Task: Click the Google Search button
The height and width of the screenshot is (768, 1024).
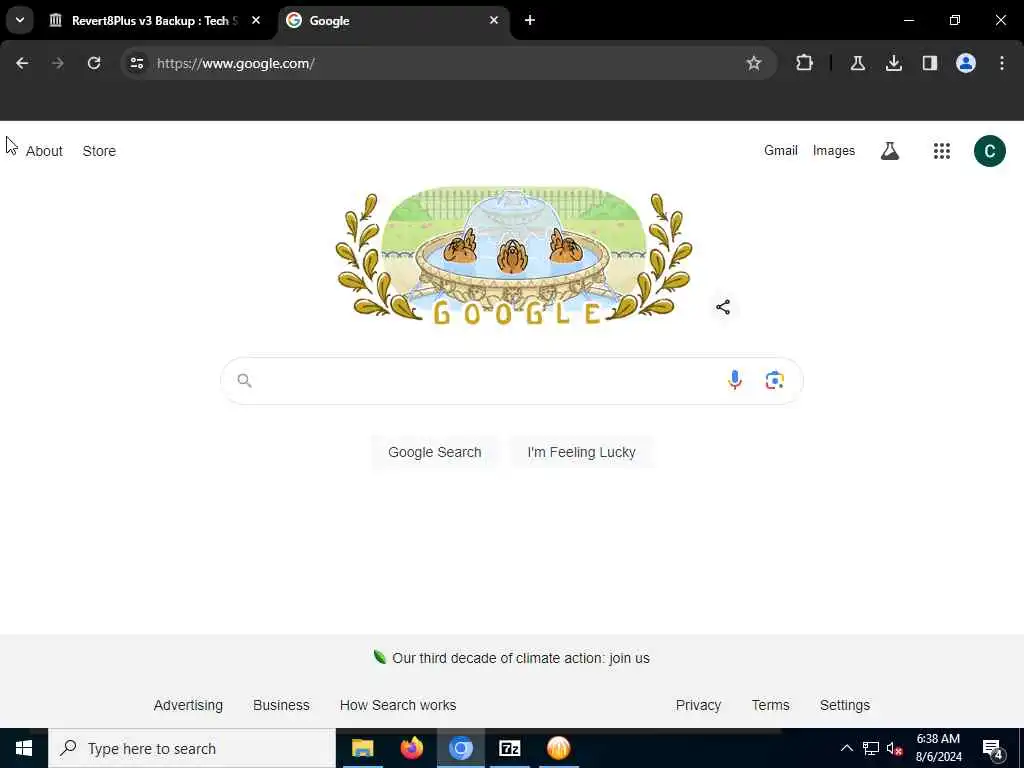Action: pos(434,452)
